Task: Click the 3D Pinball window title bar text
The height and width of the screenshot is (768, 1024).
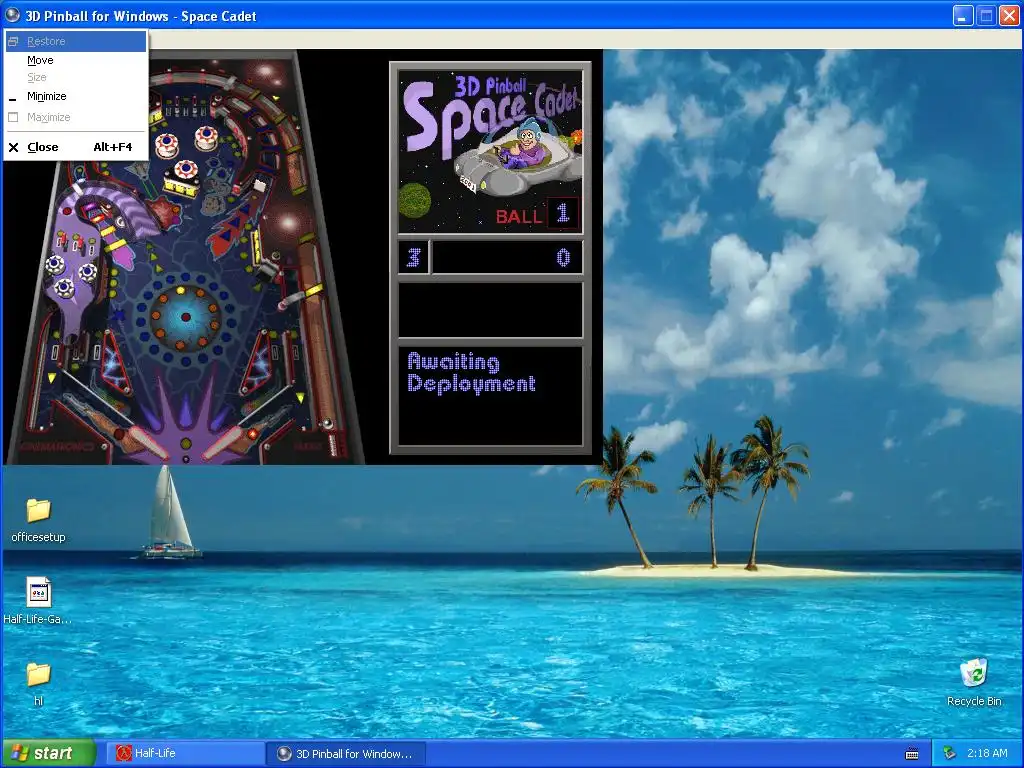Action: click(x=140, y=16)
